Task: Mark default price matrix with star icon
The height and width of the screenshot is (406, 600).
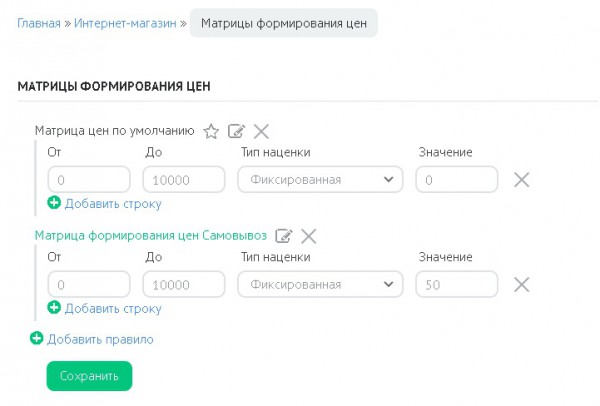Action: tap(211, 131)
